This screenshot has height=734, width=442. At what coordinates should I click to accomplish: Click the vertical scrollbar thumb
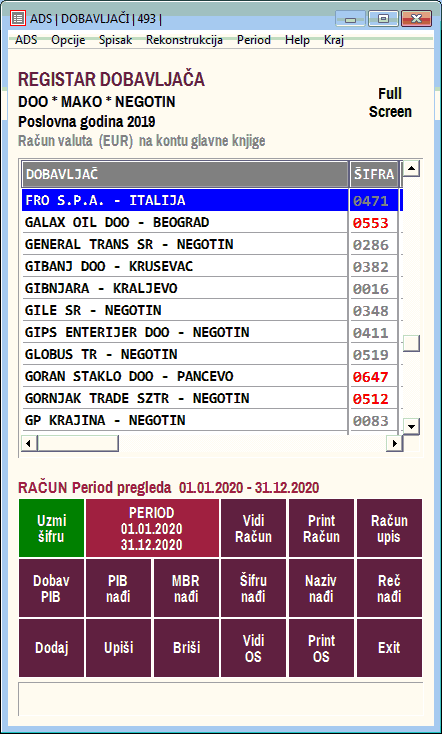(x=412, y=343)
